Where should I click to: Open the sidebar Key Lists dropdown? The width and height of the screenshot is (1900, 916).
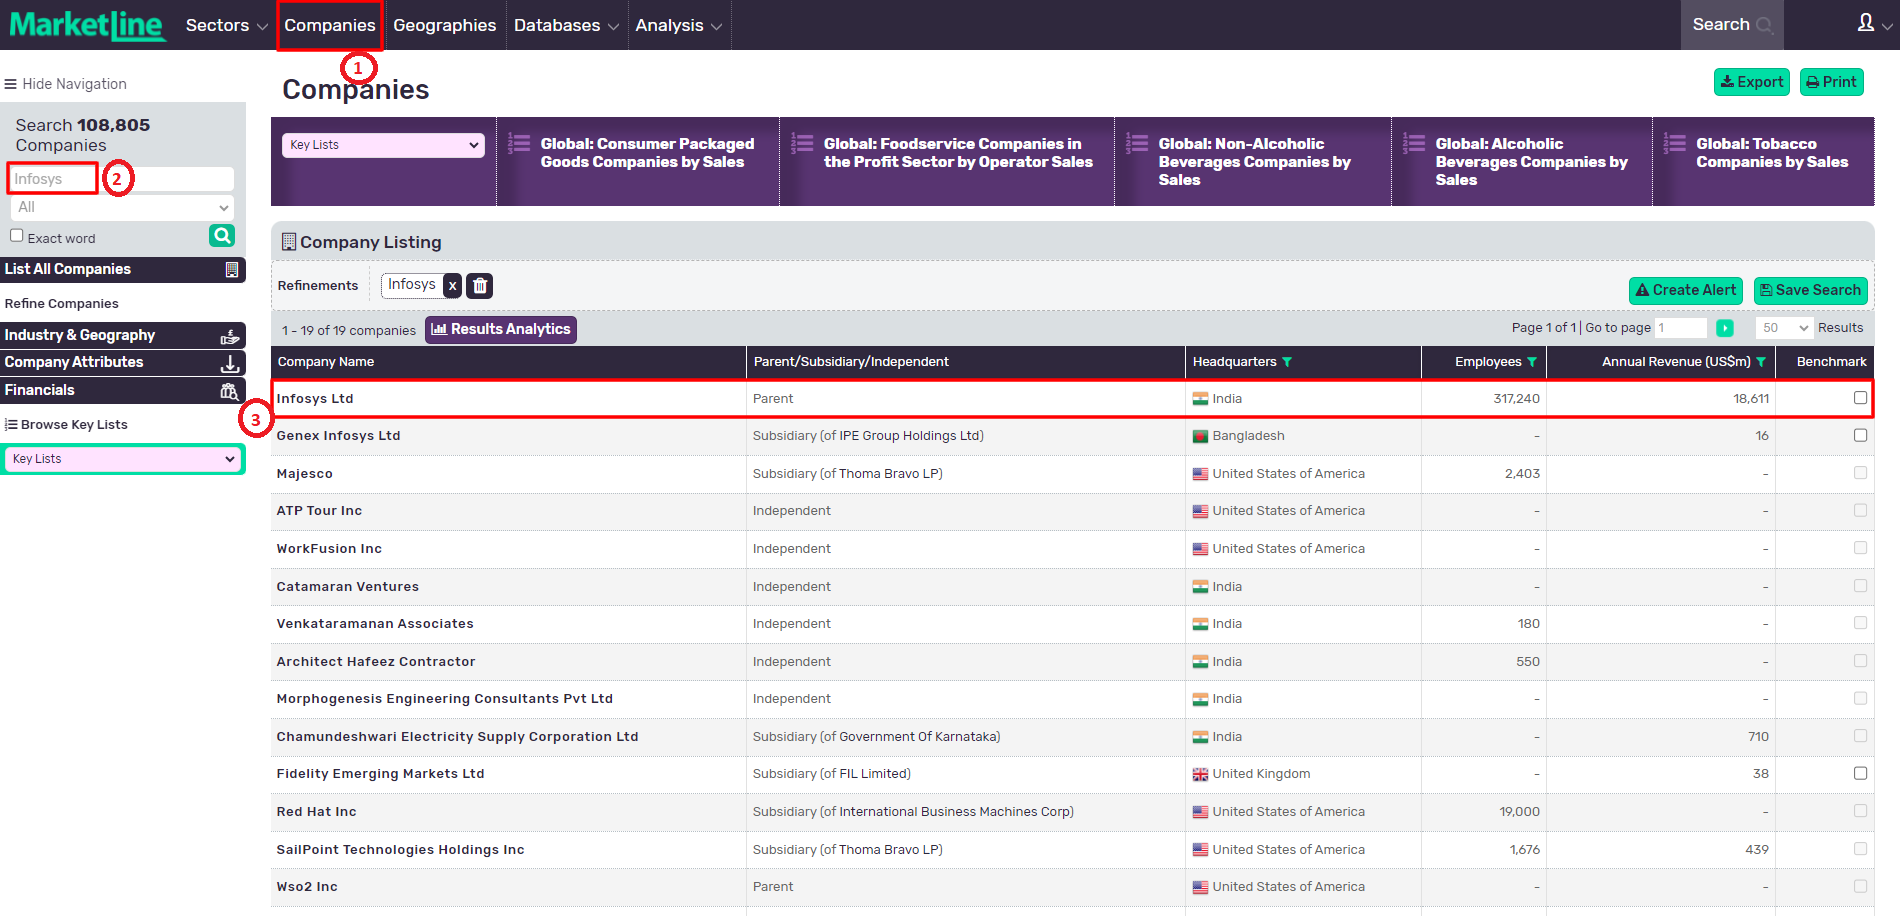[123, 459]
